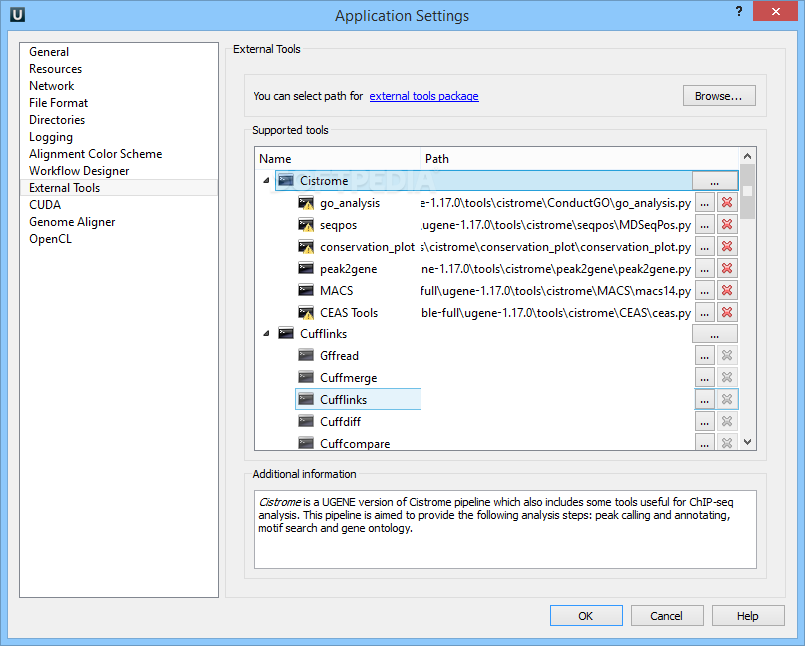Click the CEAS Tools warning icon
The width and height of the screenshot is (805, 646).
click(x=306, y=313)
